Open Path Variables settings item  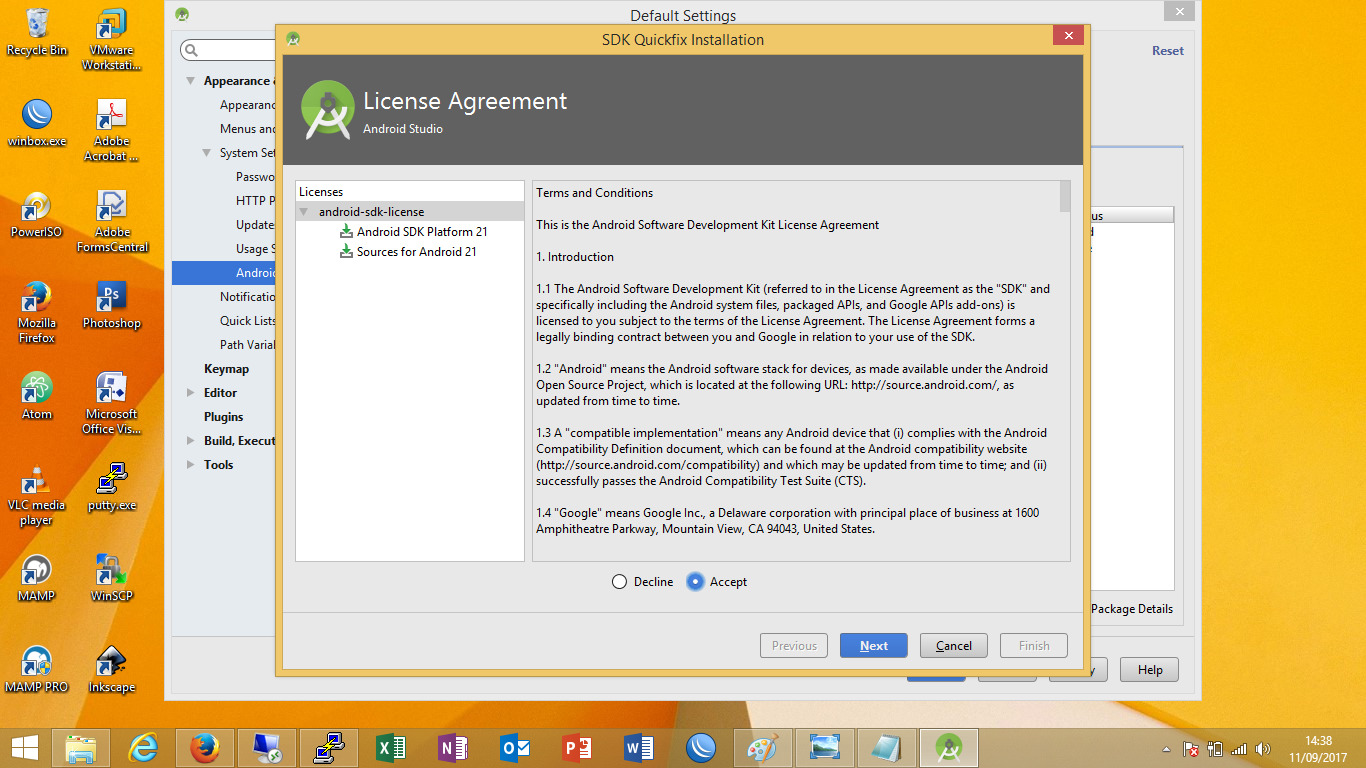tap(247, 345)
